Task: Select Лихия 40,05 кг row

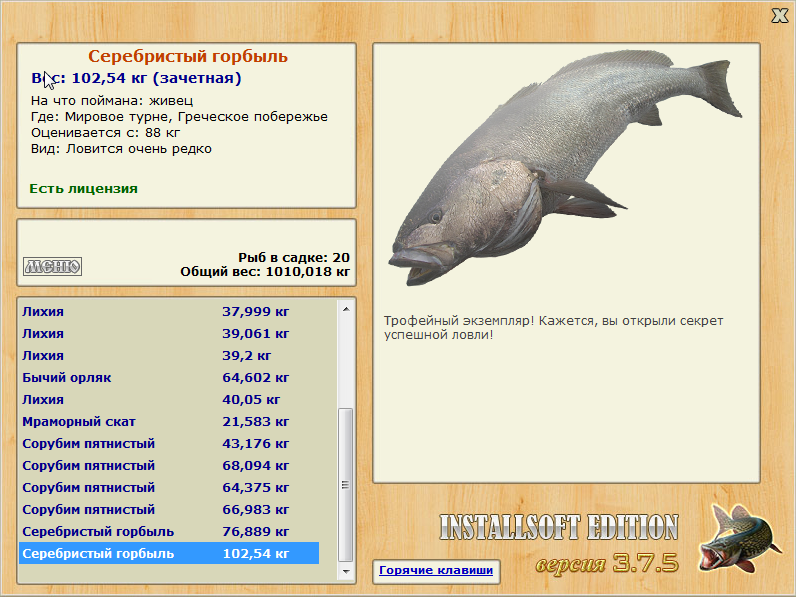Action: (169, 400)
